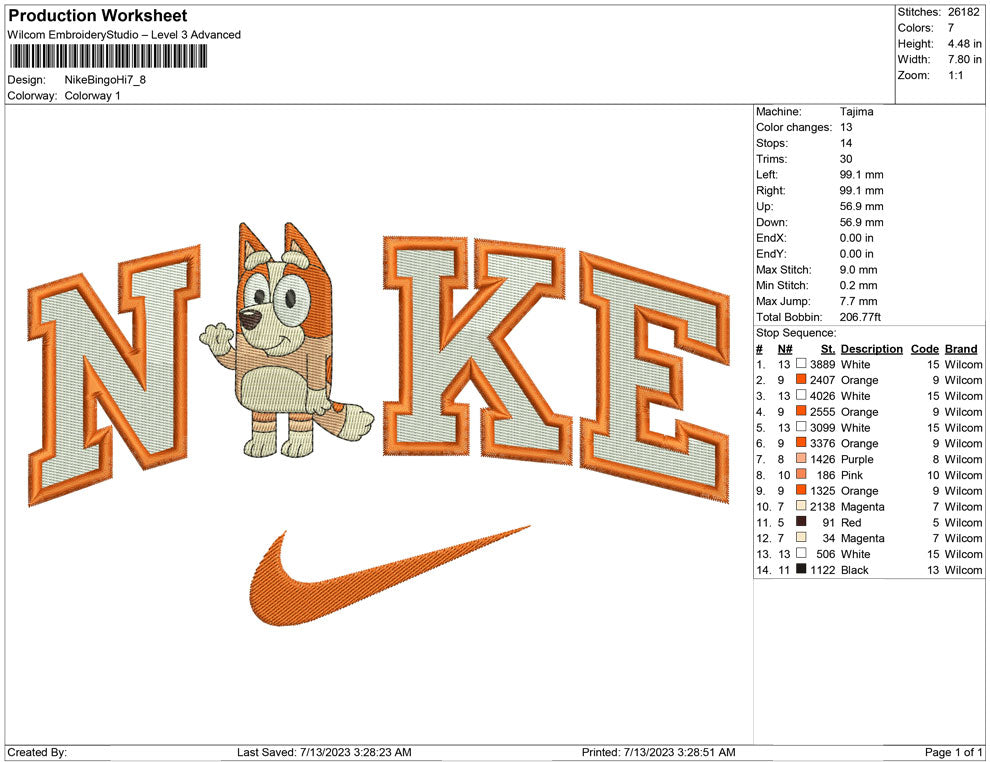Click the orange swatch for the 2407-stitch stop
This screenshot has width=990, height=762.
[801, 379]
